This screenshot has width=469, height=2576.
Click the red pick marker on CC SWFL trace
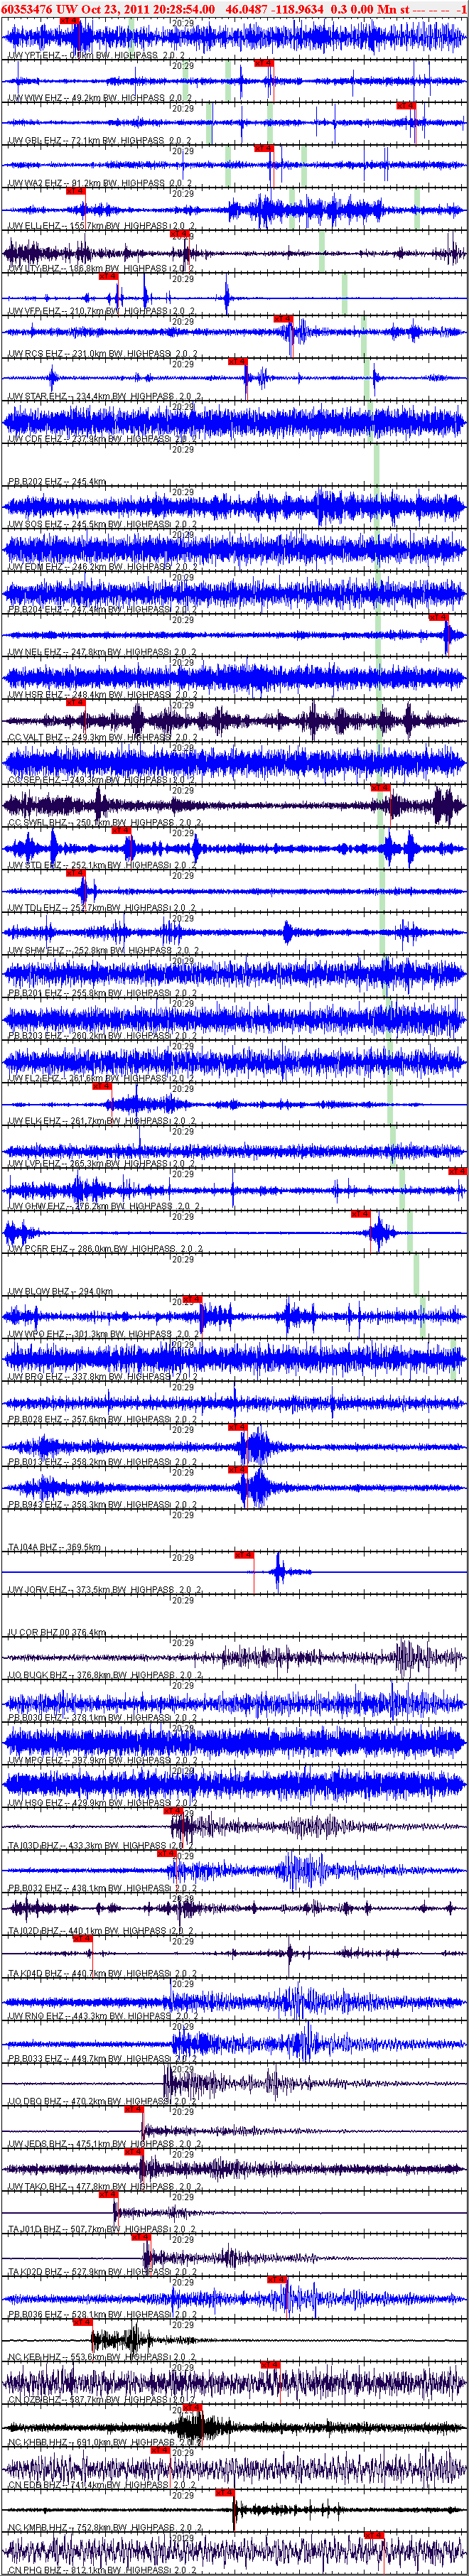[x=380, y=787]
